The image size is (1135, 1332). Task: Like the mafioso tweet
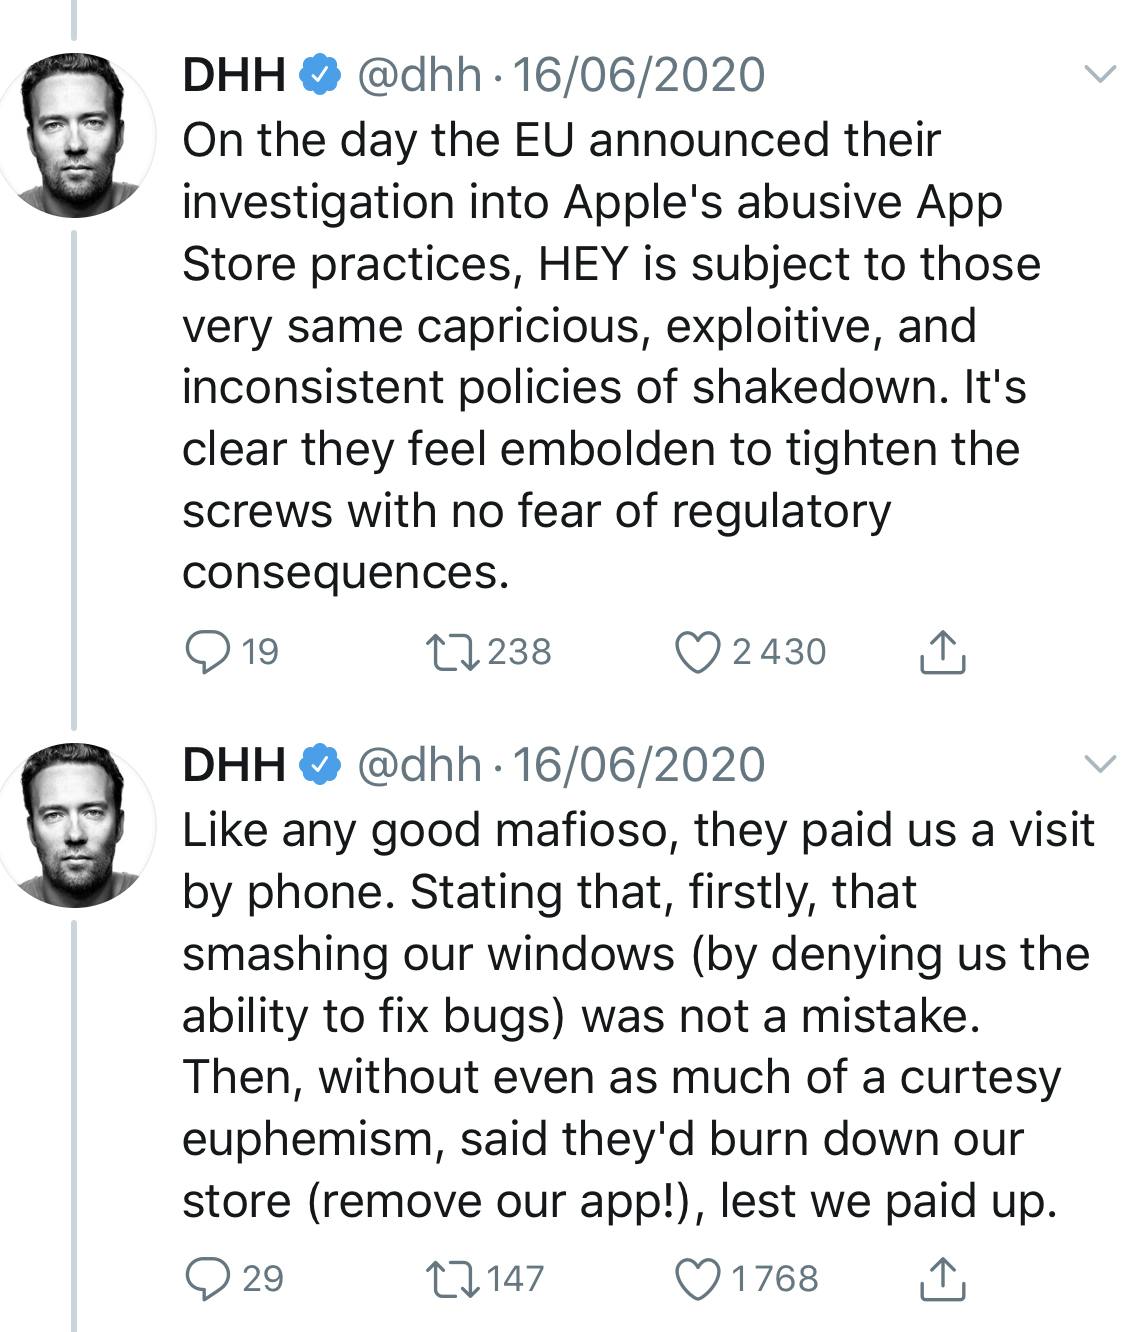[x=695, y=1278]
